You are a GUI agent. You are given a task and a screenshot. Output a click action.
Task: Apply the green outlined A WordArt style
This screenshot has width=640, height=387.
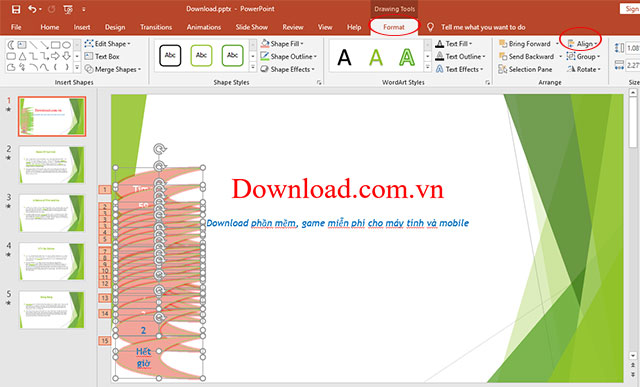(407, 57)
